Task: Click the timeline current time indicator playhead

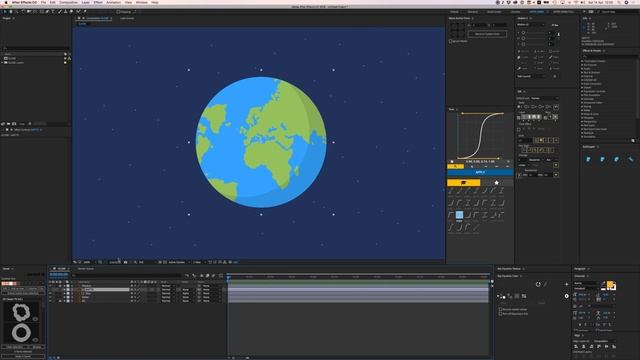Action: click(x=229, y=277)
